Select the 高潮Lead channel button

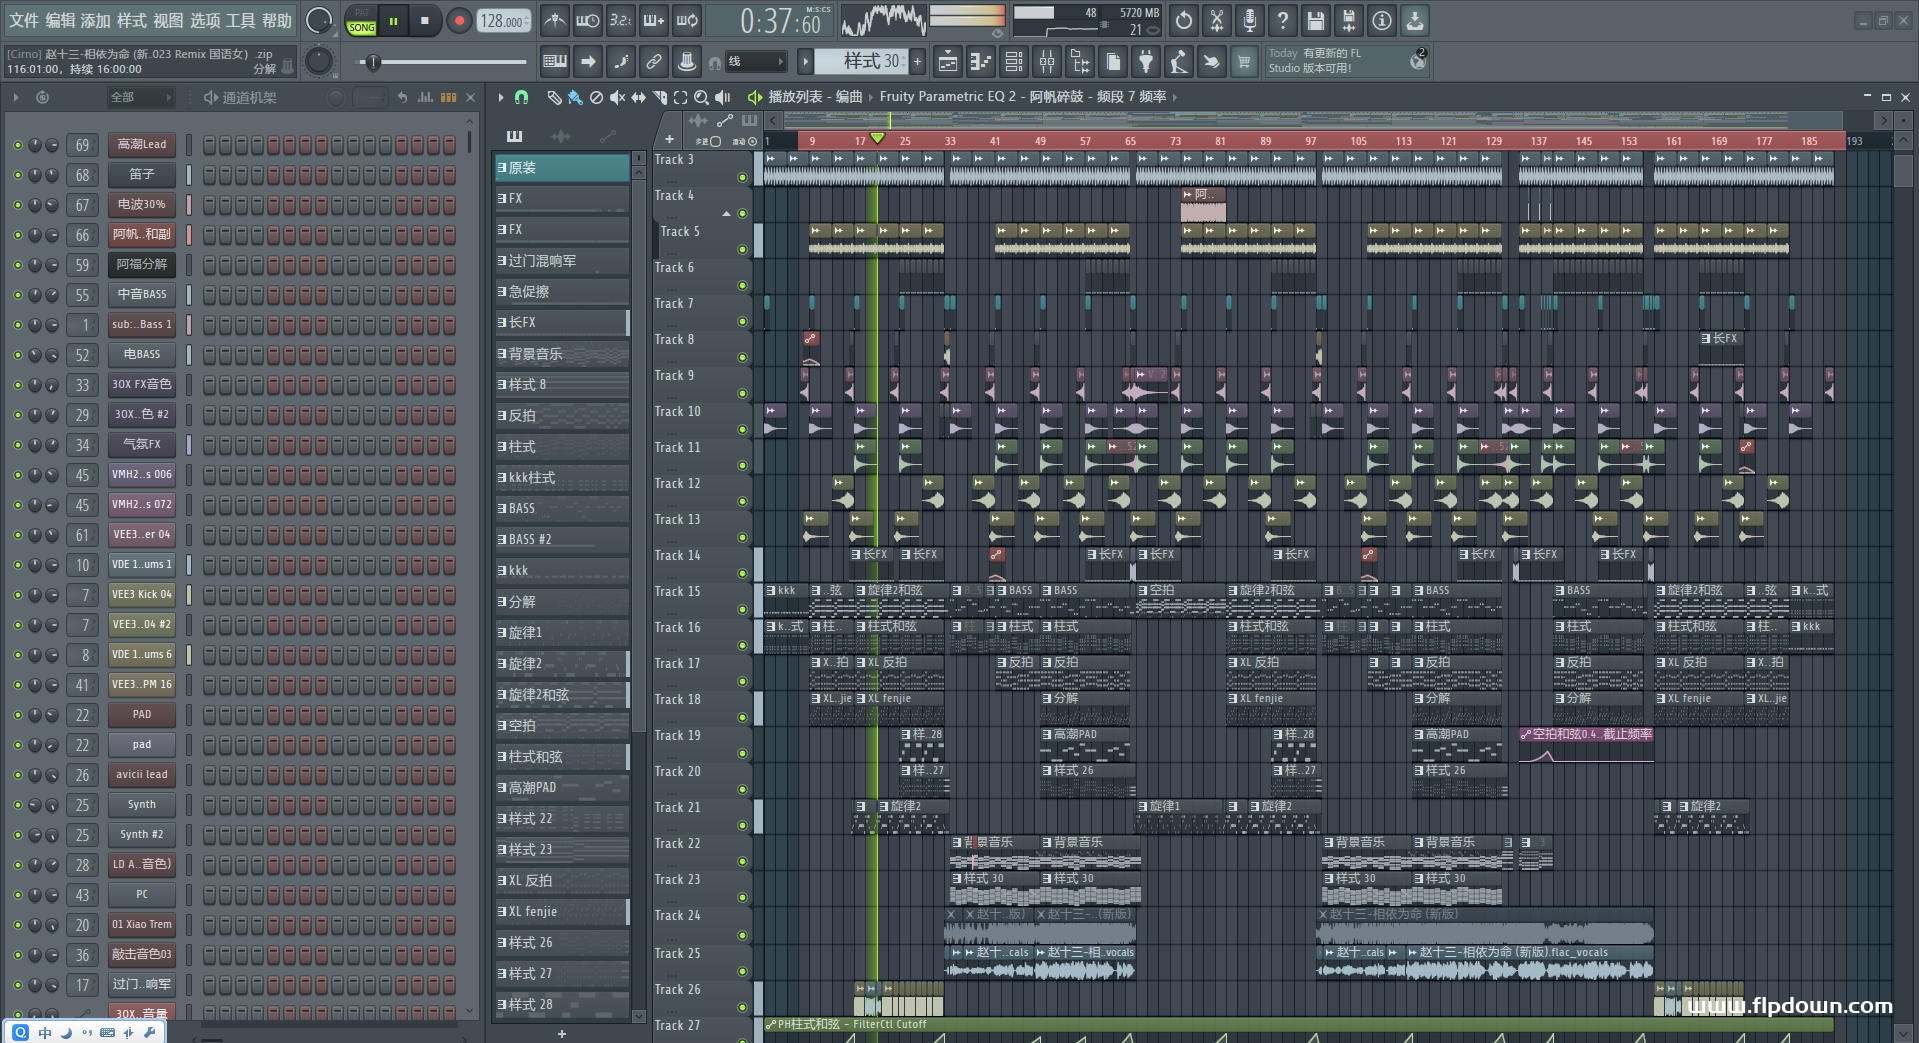(142, 145)
